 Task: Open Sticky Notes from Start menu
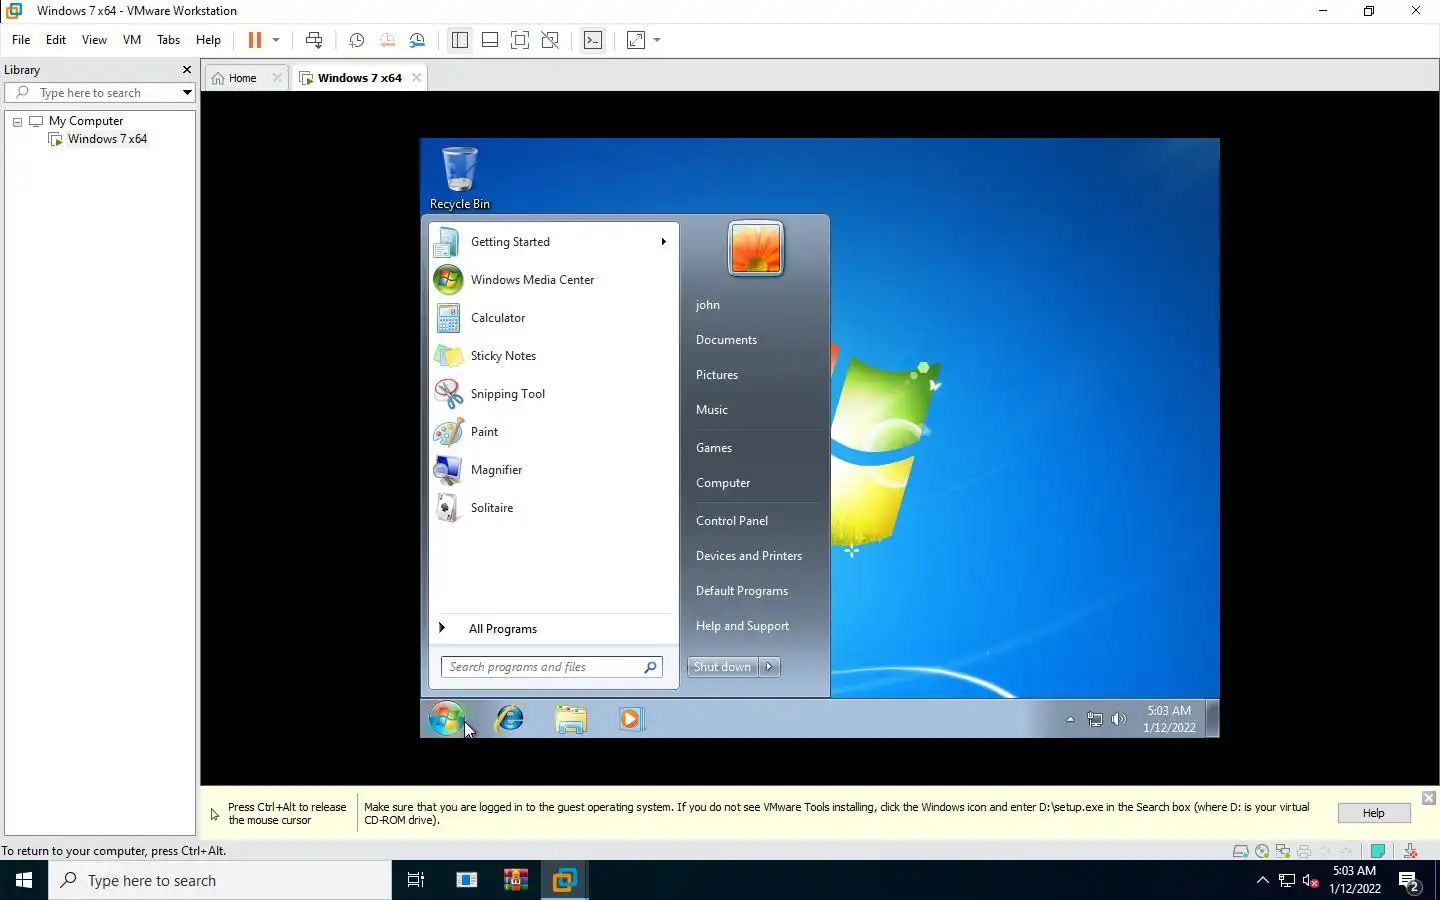point(554,356)
